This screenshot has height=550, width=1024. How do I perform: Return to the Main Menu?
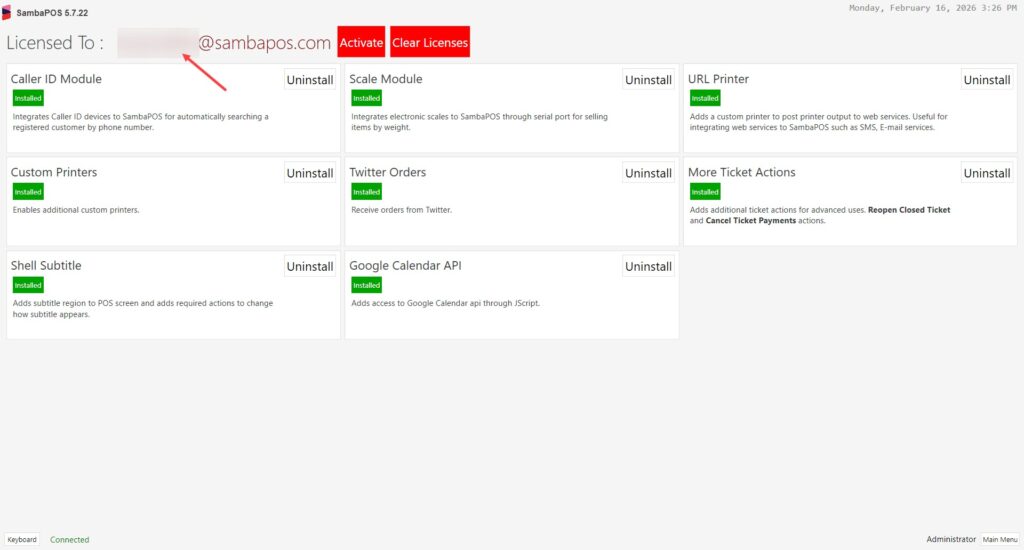point(999,540)
